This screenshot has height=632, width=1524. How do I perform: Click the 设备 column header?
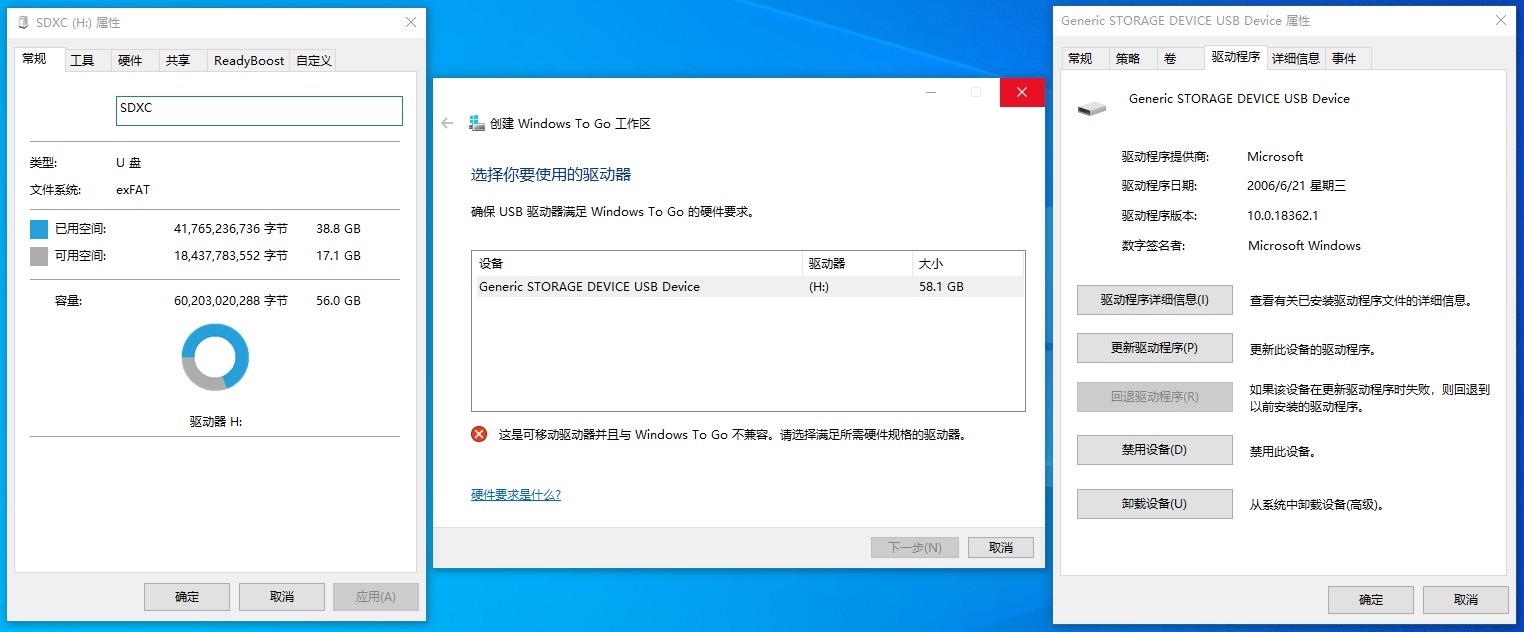point(638,264)
